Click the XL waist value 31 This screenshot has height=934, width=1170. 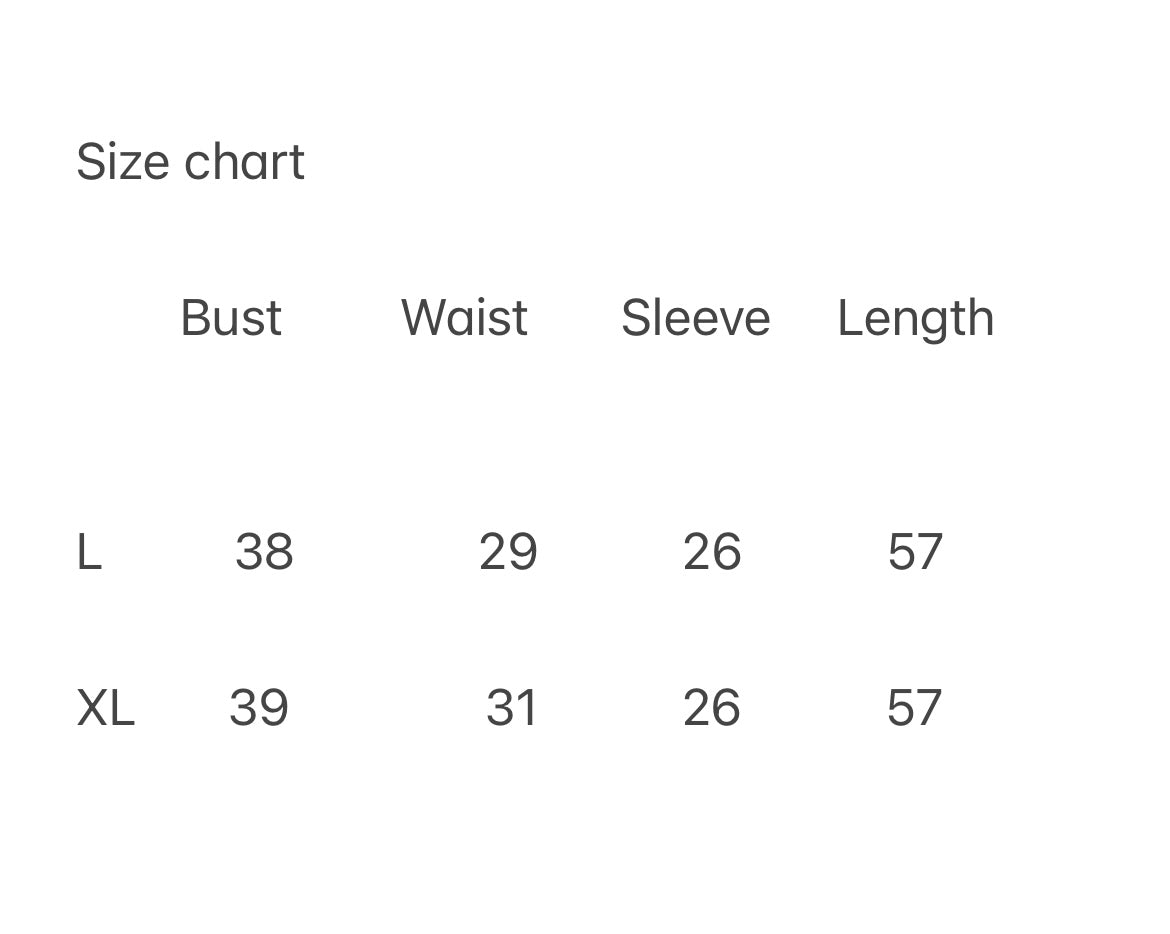click(511, 709)
